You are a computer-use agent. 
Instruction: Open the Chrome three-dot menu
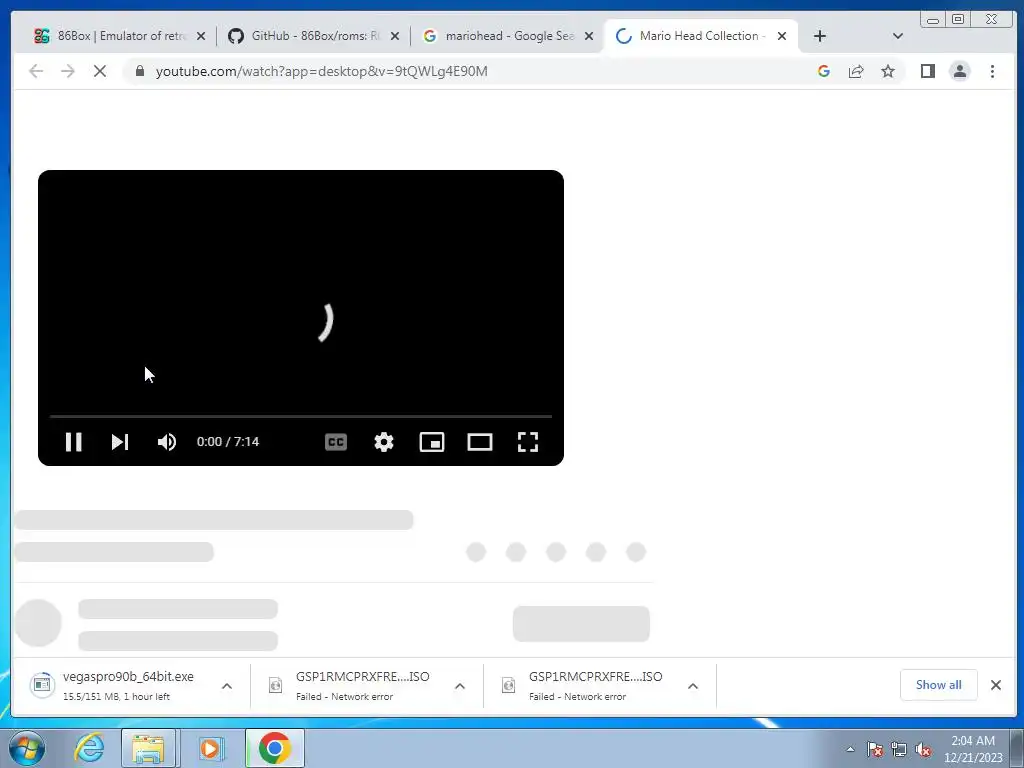tap(993, 71)
